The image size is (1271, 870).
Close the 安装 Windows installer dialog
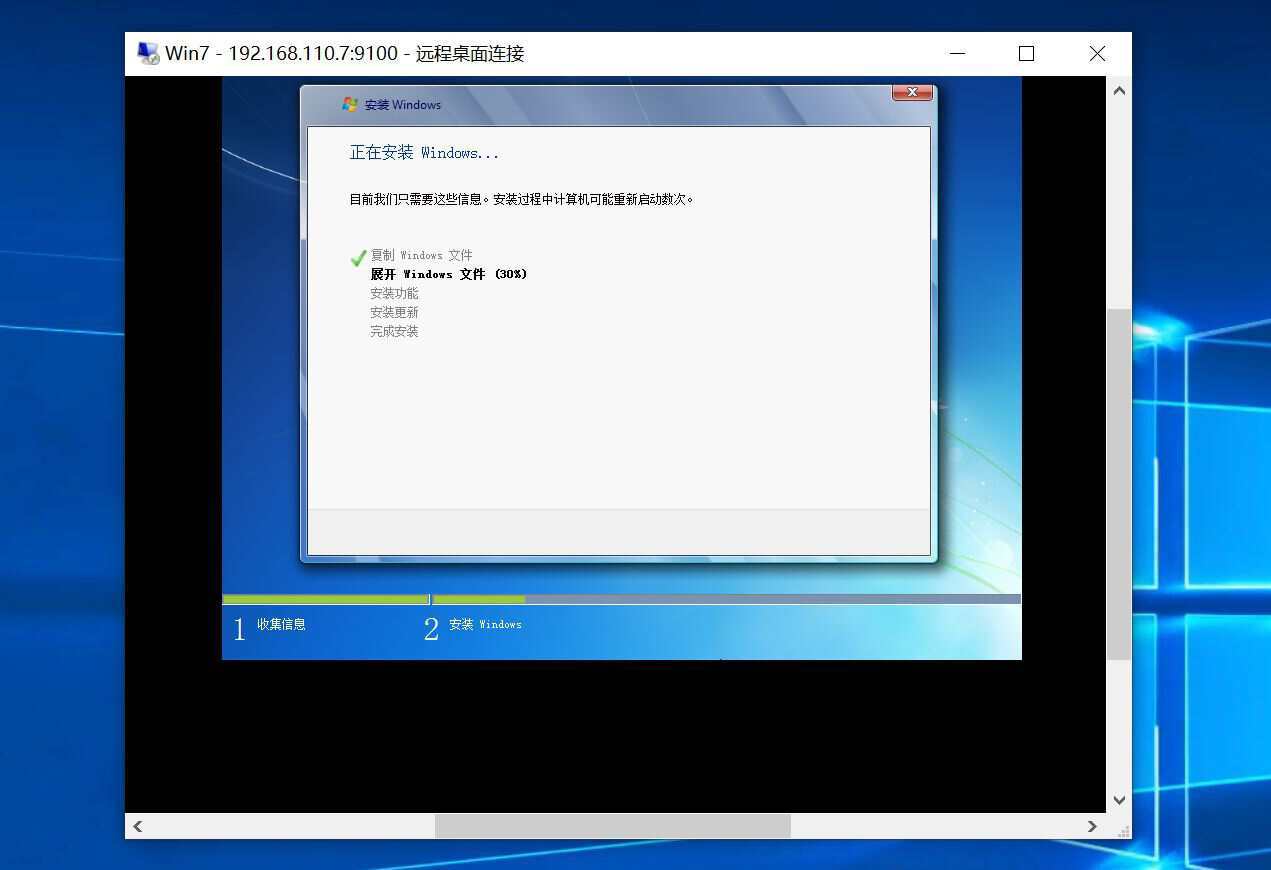point(912,92)
